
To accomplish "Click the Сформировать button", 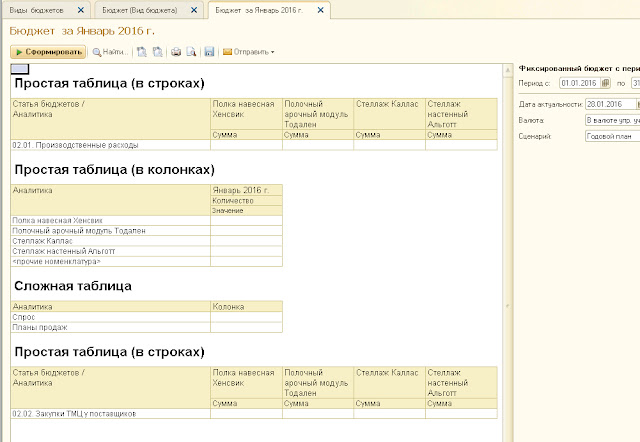I will tap(48, 52).
